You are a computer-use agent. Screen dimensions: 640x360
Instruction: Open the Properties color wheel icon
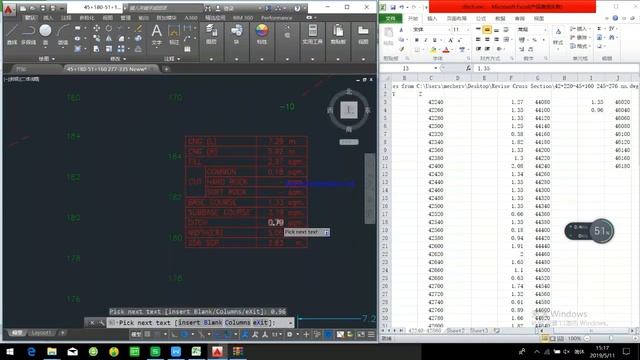(x=262, y=31)
